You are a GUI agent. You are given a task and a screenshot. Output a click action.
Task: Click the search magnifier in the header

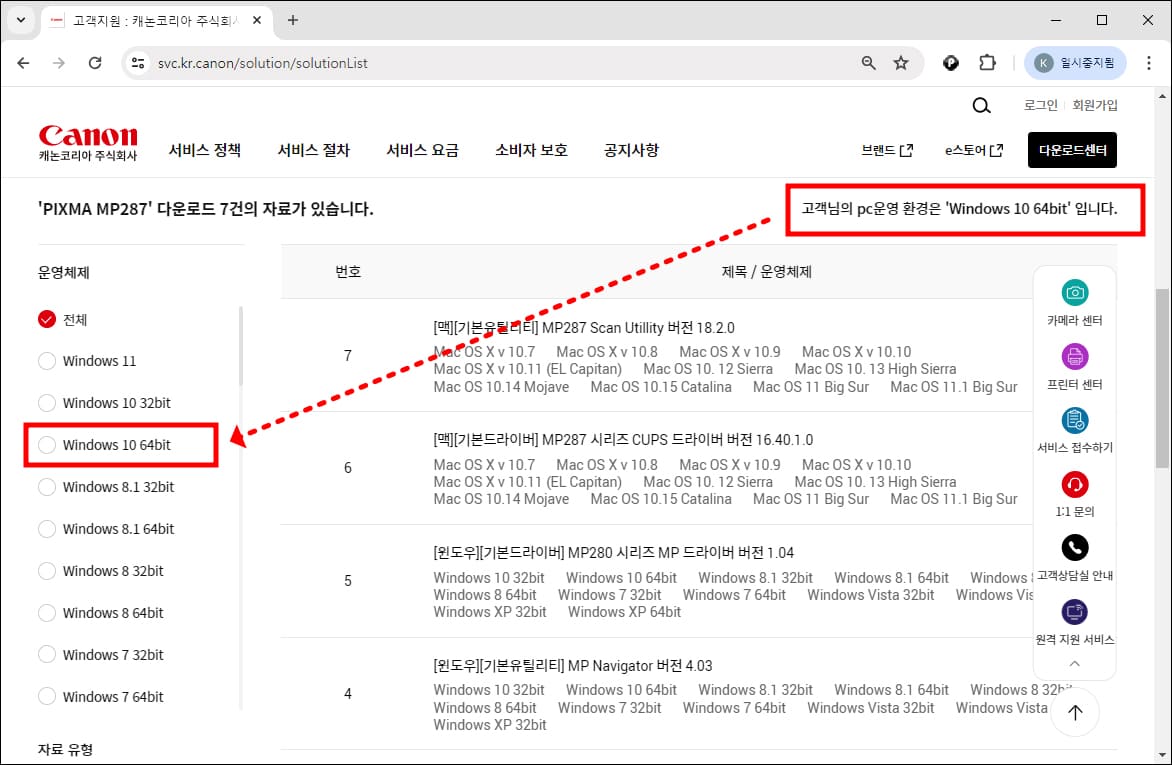(x=981, y=105)
